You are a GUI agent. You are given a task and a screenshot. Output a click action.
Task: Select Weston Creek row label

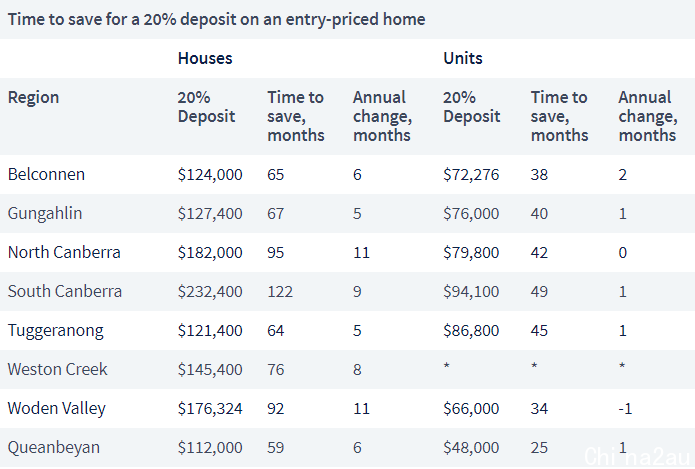click(58, 369)
